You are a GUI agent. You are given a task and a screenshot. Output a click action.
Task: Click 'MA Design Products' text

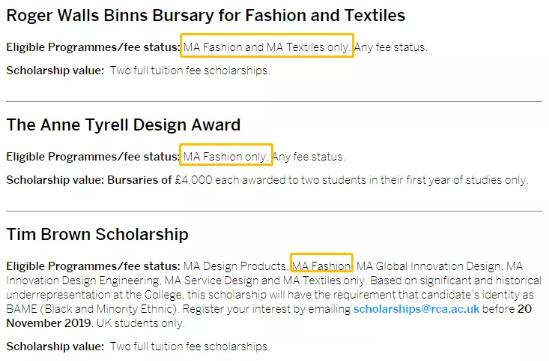tap(235, 266)
